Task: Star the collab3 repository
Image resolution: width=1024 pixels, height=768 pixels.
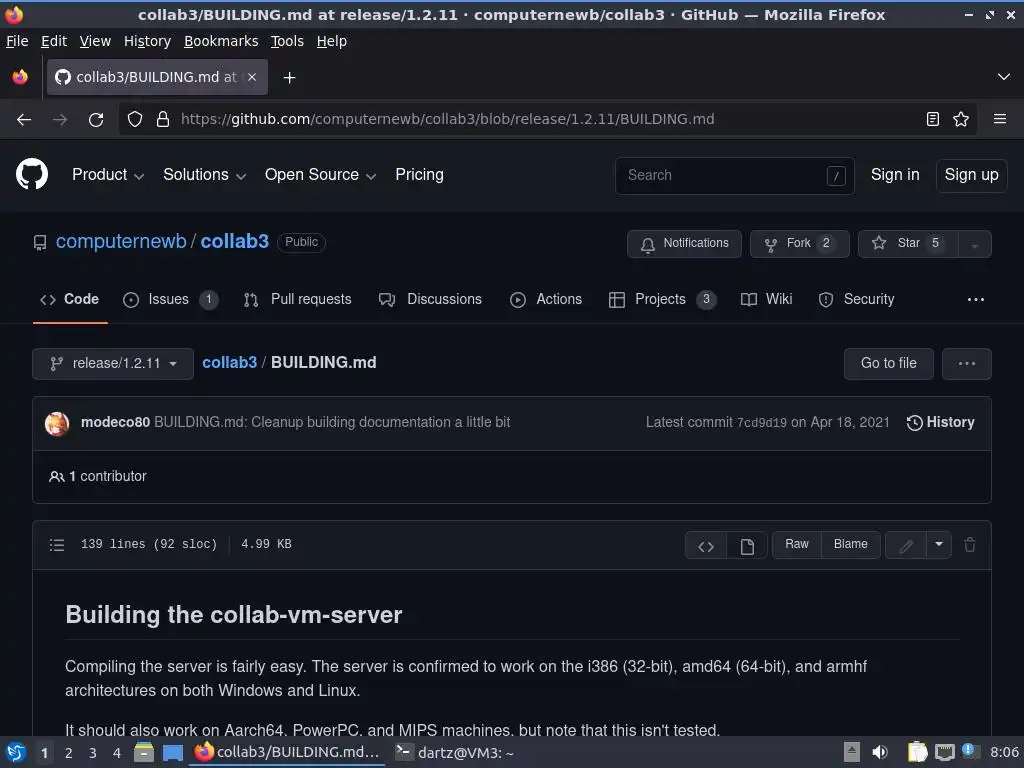Action: tap(908, 244)
